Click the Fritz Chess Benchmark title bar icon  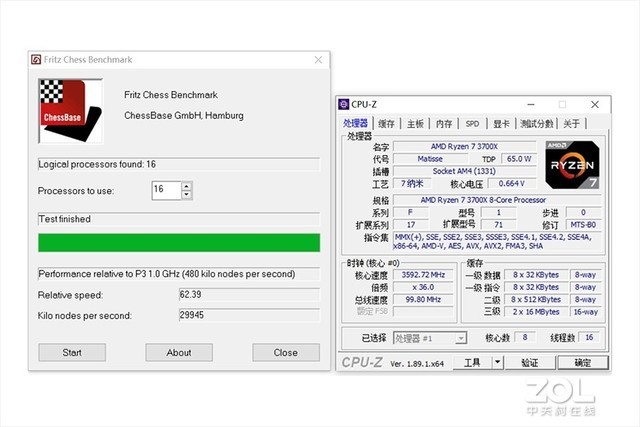click(36, 60)
